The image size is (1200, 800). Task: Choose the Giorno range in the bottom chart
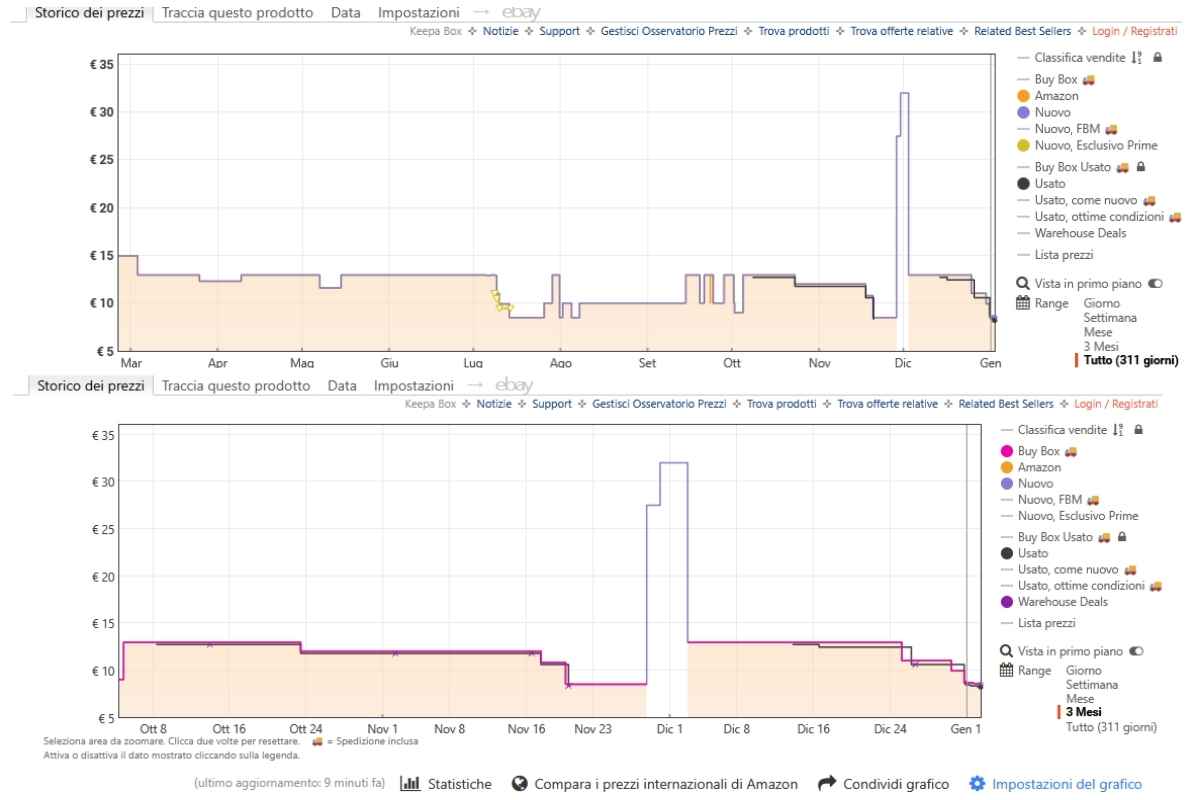point(1086,670)
